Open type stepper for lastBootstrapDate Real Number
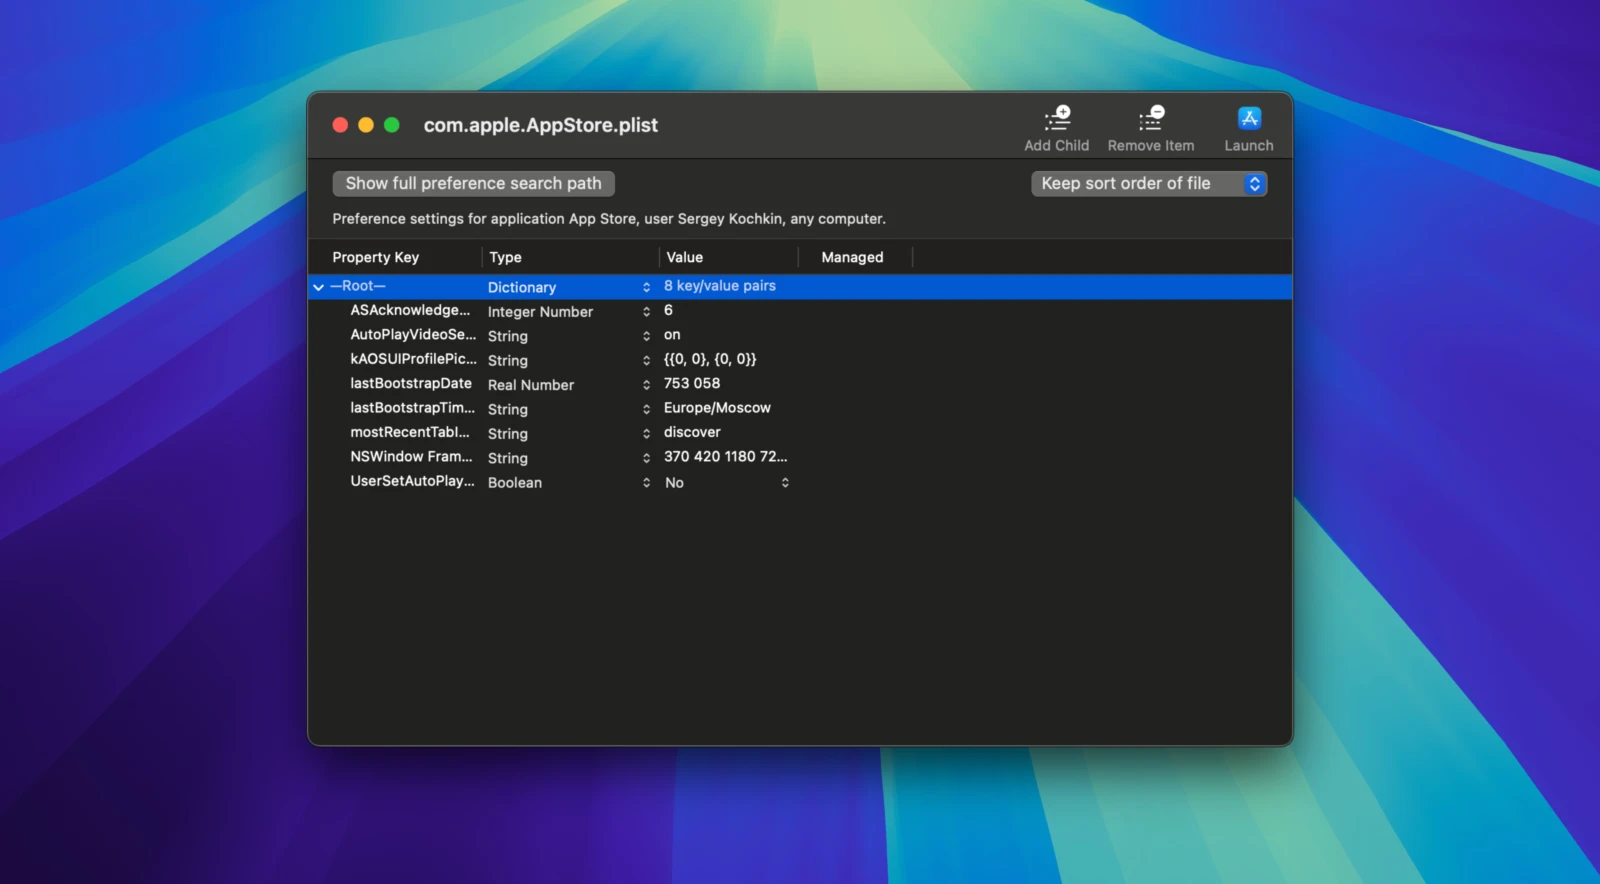 click(x=646, y=385)
